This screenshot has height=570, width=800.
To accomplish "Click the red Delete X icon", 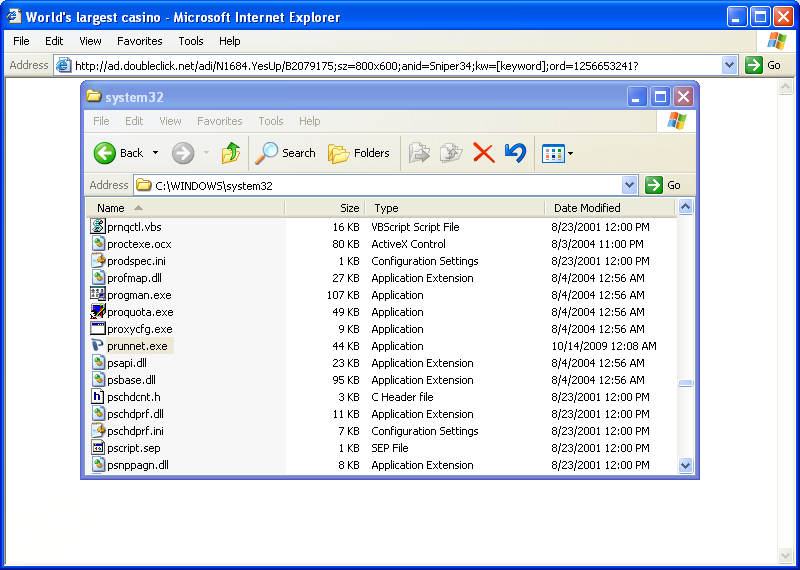I will [x=484, y=153].
